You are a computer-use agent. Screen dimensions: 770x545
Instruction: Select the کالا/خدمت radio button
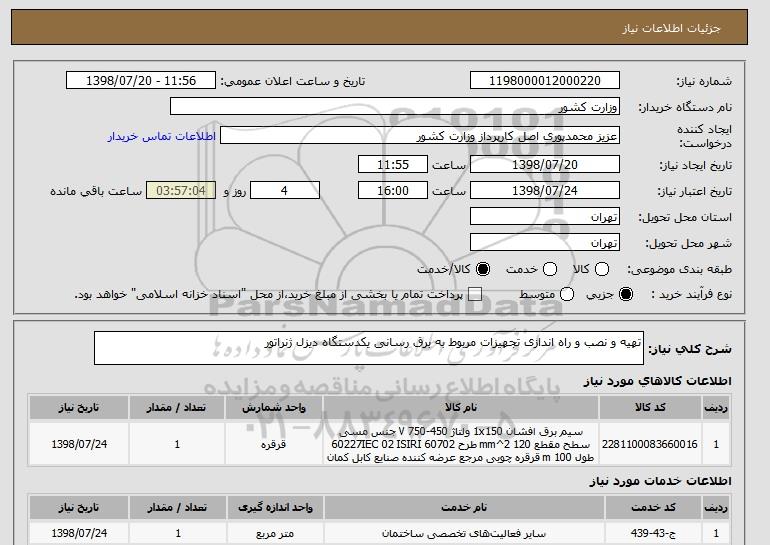tap(483, 269)
